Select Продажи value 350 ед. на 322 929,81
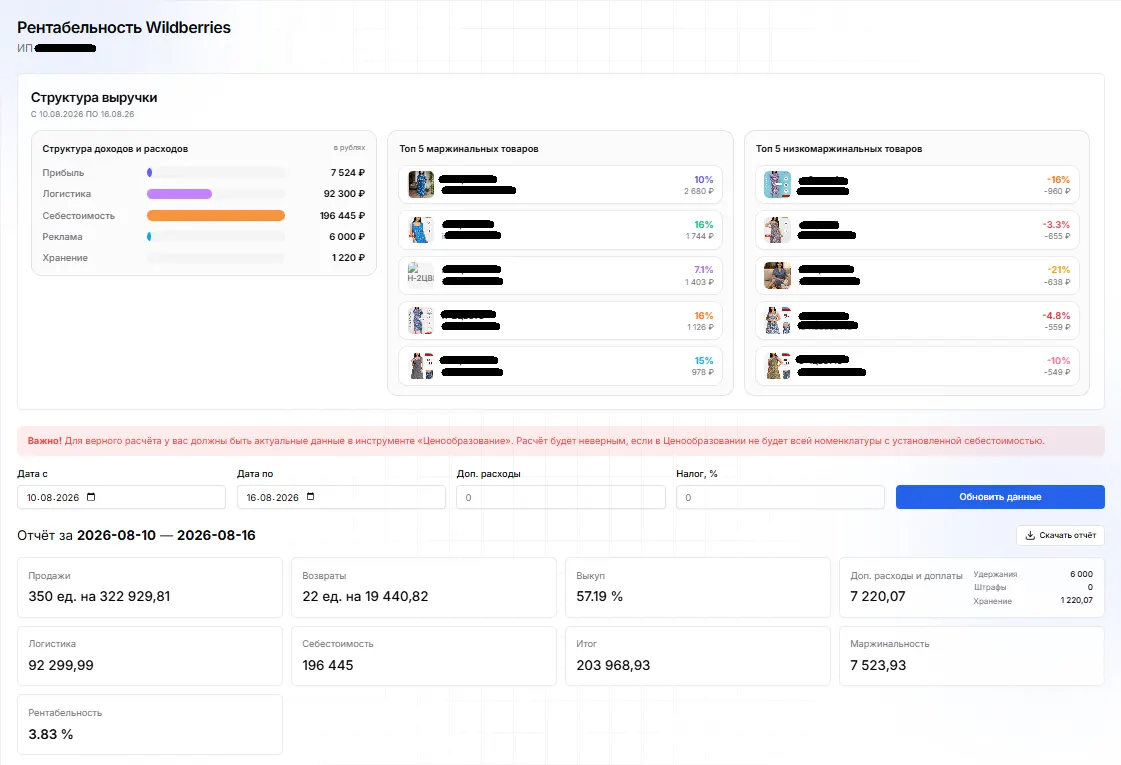This screenshot has height=765, width=1121. point(99,596)
